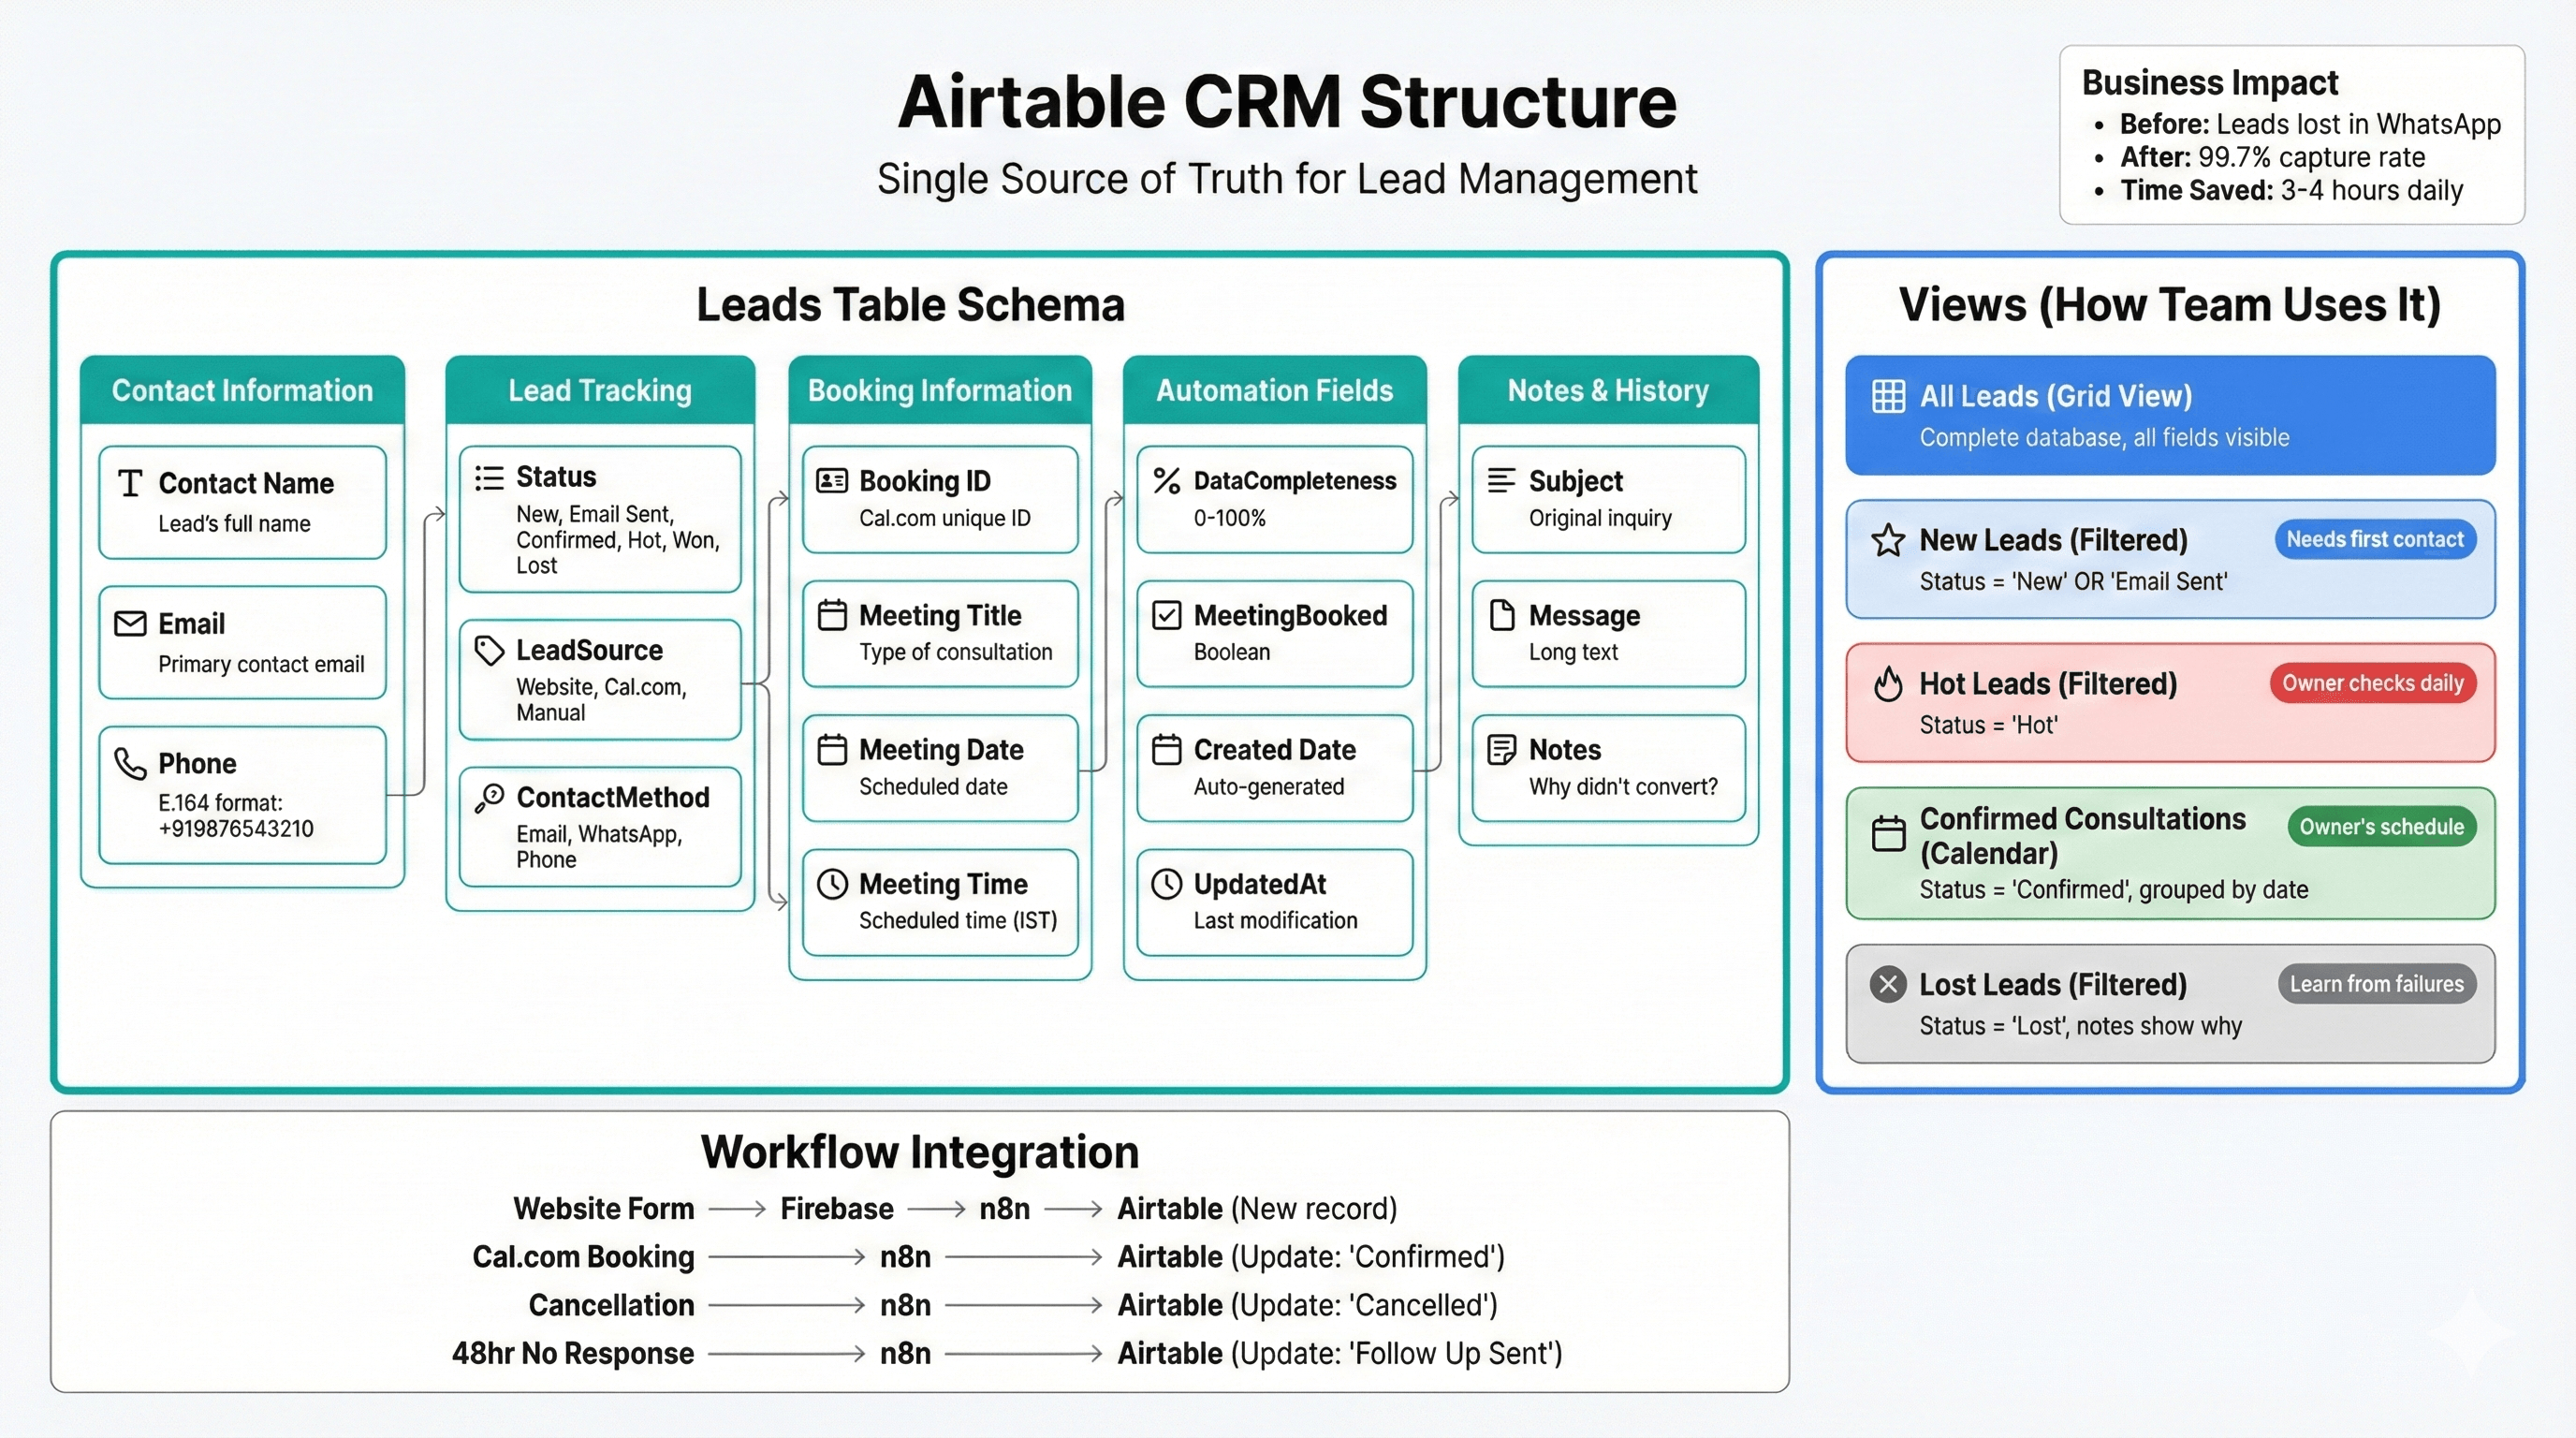Select the phone icon in Contact Information
This screenshot has width=2576, height=1438.
(131, 763)
